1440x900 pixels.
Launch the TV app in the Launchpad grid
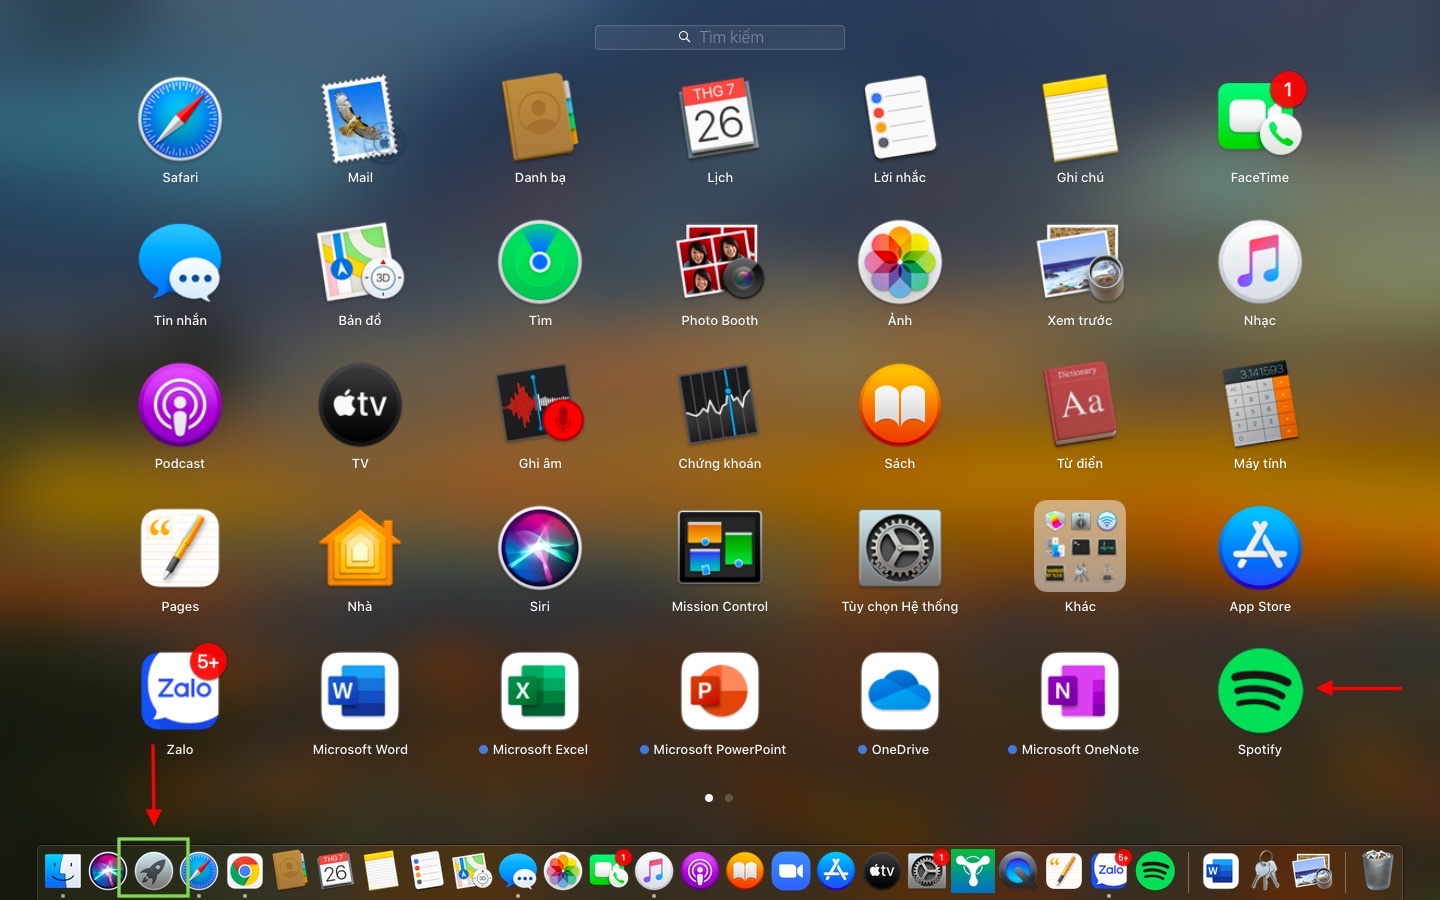coord(360,405)
